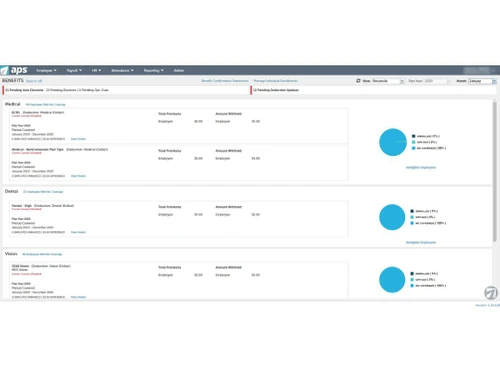Viewport: 500px width, 375px height.
Task: Click the version number in the footer
Action: tap(487, 305)
